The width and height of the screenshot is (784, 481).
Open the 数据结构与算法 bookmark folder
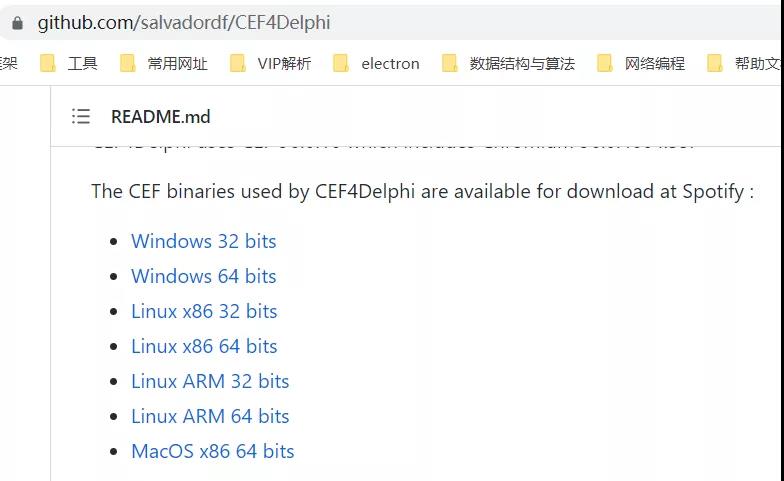(508, 64)
